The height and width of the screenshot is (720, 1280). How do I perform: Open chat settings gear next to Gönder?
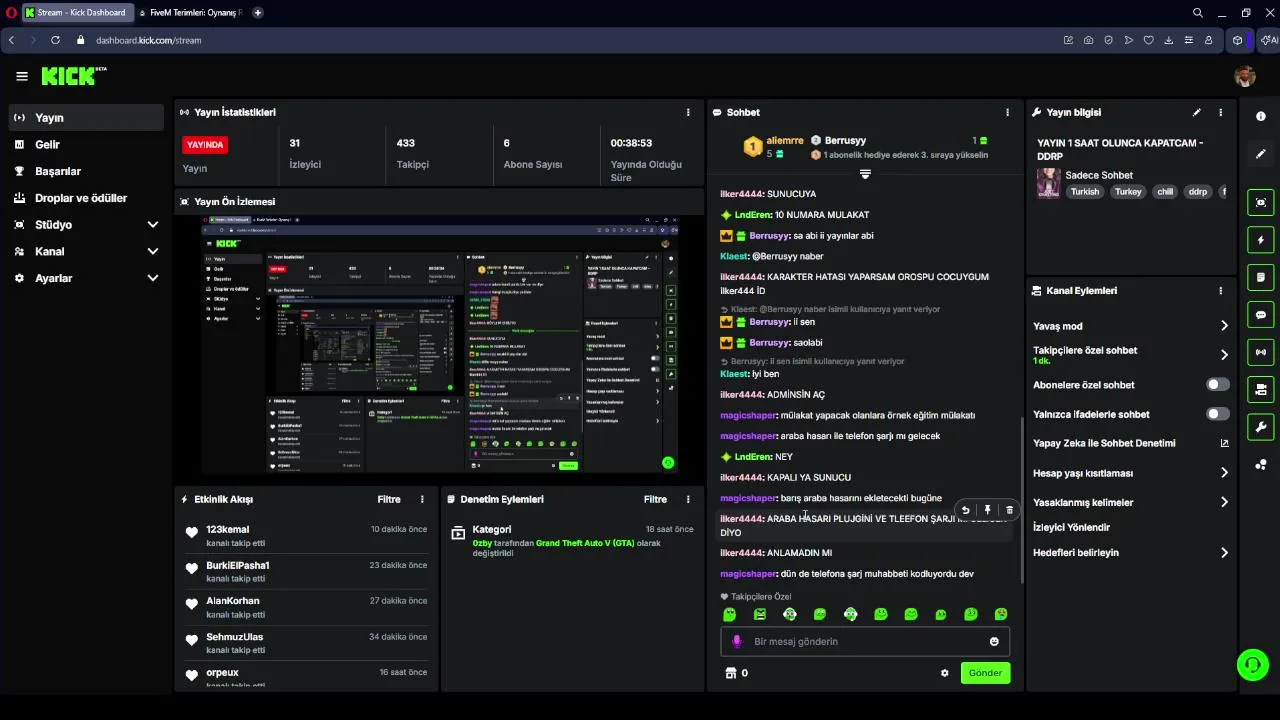click(944, 673)
